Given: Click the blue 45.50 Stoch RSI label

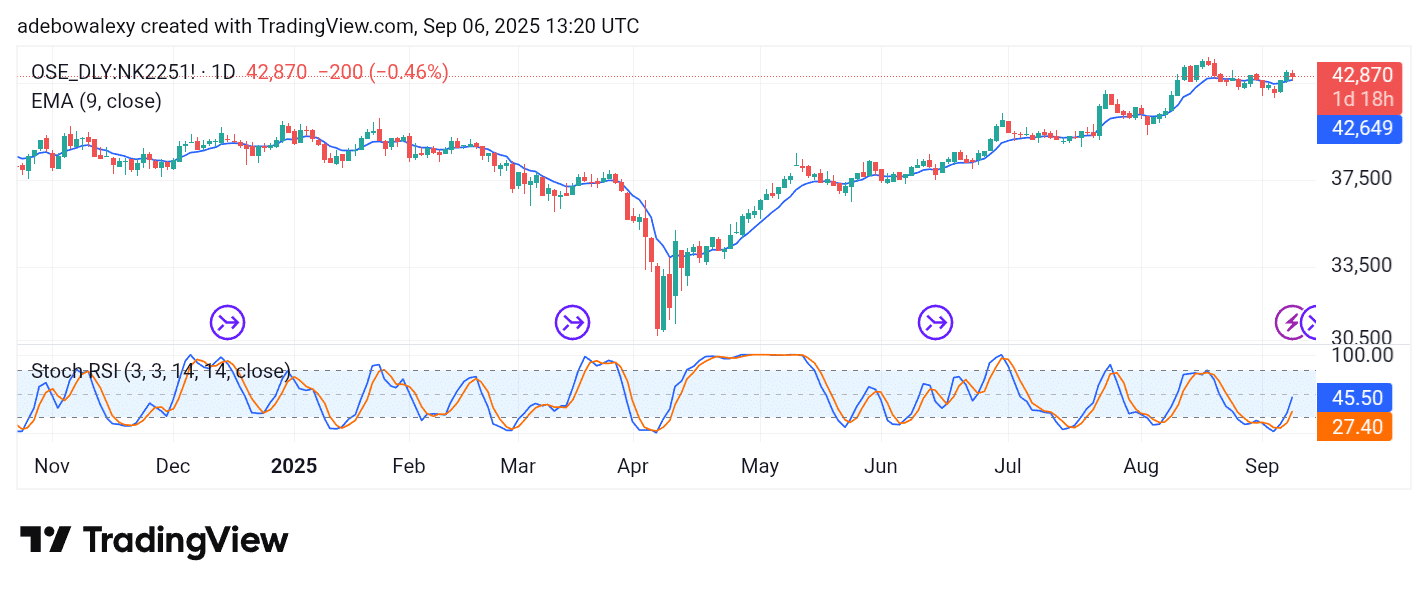Looking at the screenshot, I should [1355, 398].
